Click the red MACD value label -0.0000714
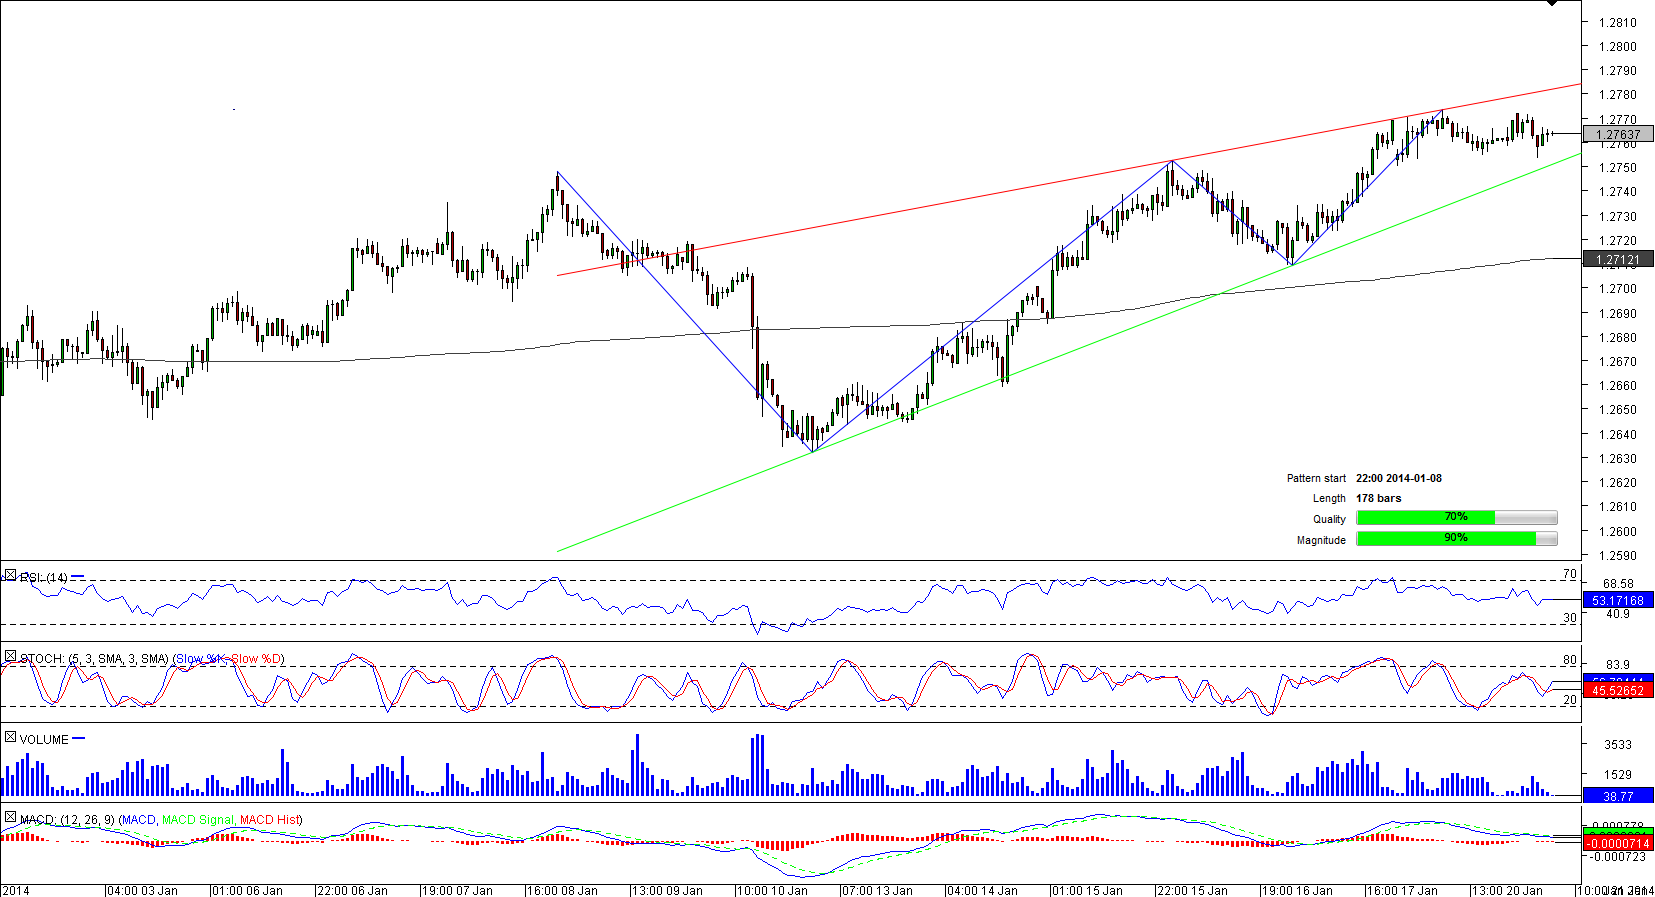 [x=1617, y=843]
